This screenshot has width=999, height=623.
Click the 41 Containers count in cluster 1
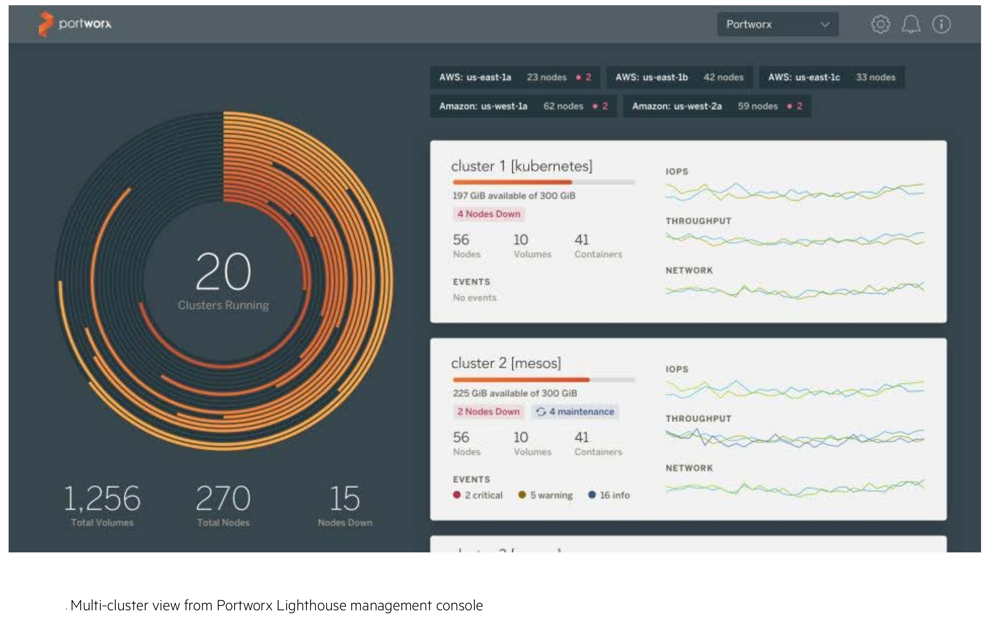coord(598,246)
